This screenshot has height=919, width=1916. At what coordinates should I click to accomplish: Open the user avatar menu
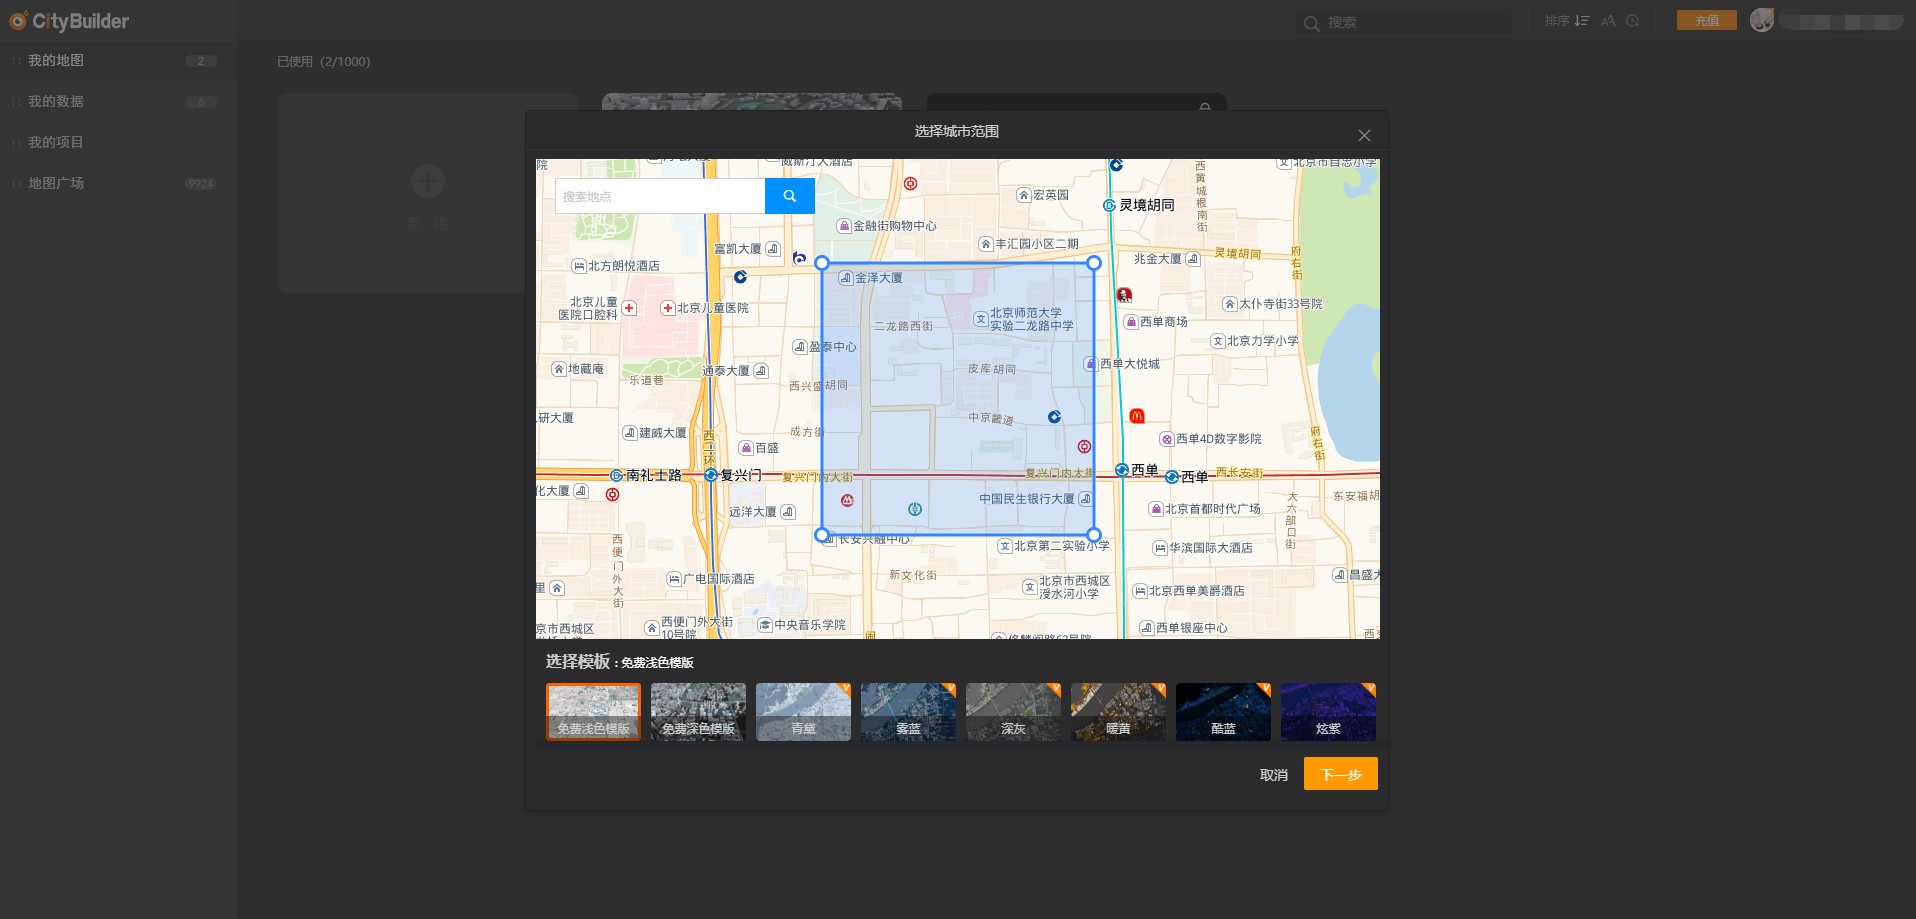(x=1762, y=20)
